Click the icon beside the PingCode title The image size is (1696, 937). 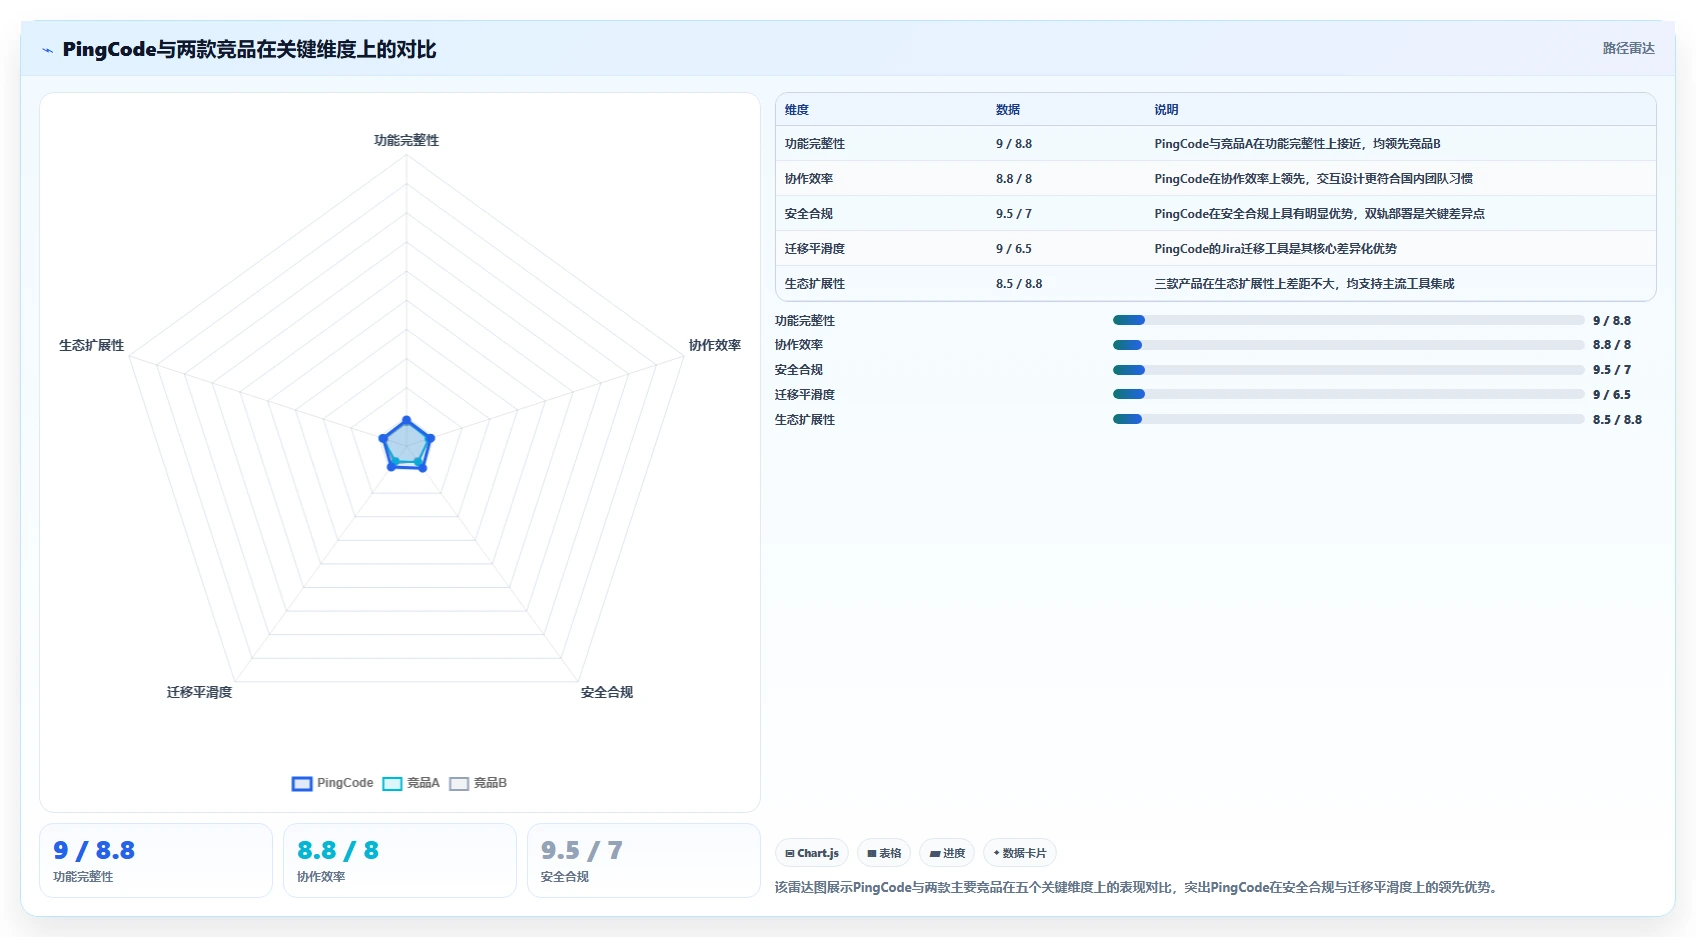click(x=47, y=50)
